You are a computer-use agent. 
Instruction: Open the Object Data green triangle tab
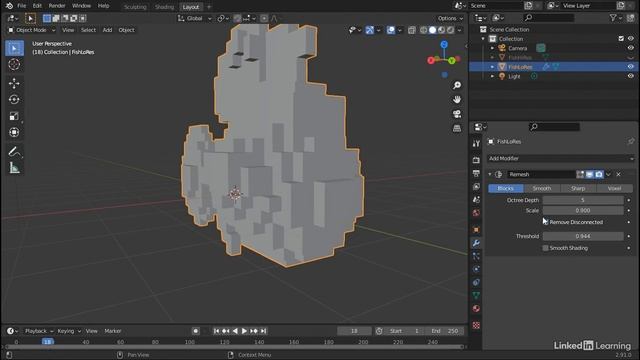pos(476,295)
